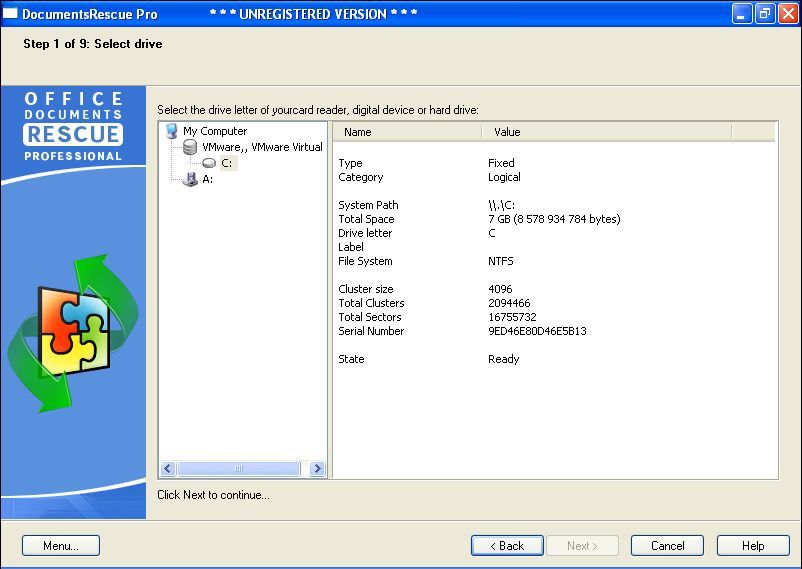The height and width of the screenshot is (569, 802).
Task: Click the '9ED46E80D46E5B13' serial value
Action: point(538,331)
